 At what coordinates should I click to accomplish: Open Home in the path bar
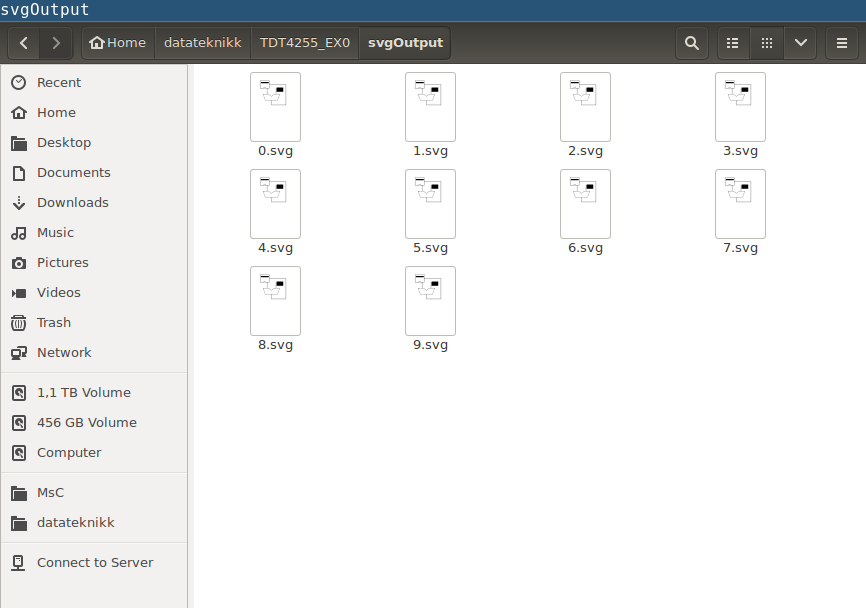coord(117,43)
